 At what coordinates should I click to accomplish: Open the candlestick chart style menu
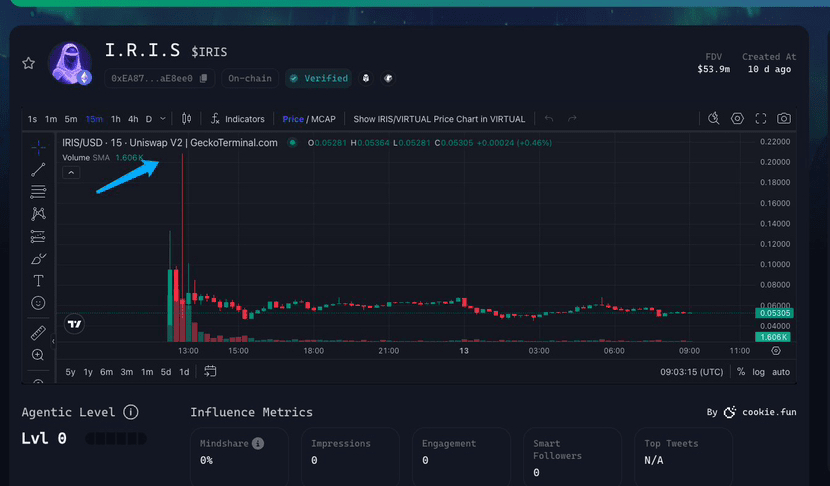[x=186, y=119]
